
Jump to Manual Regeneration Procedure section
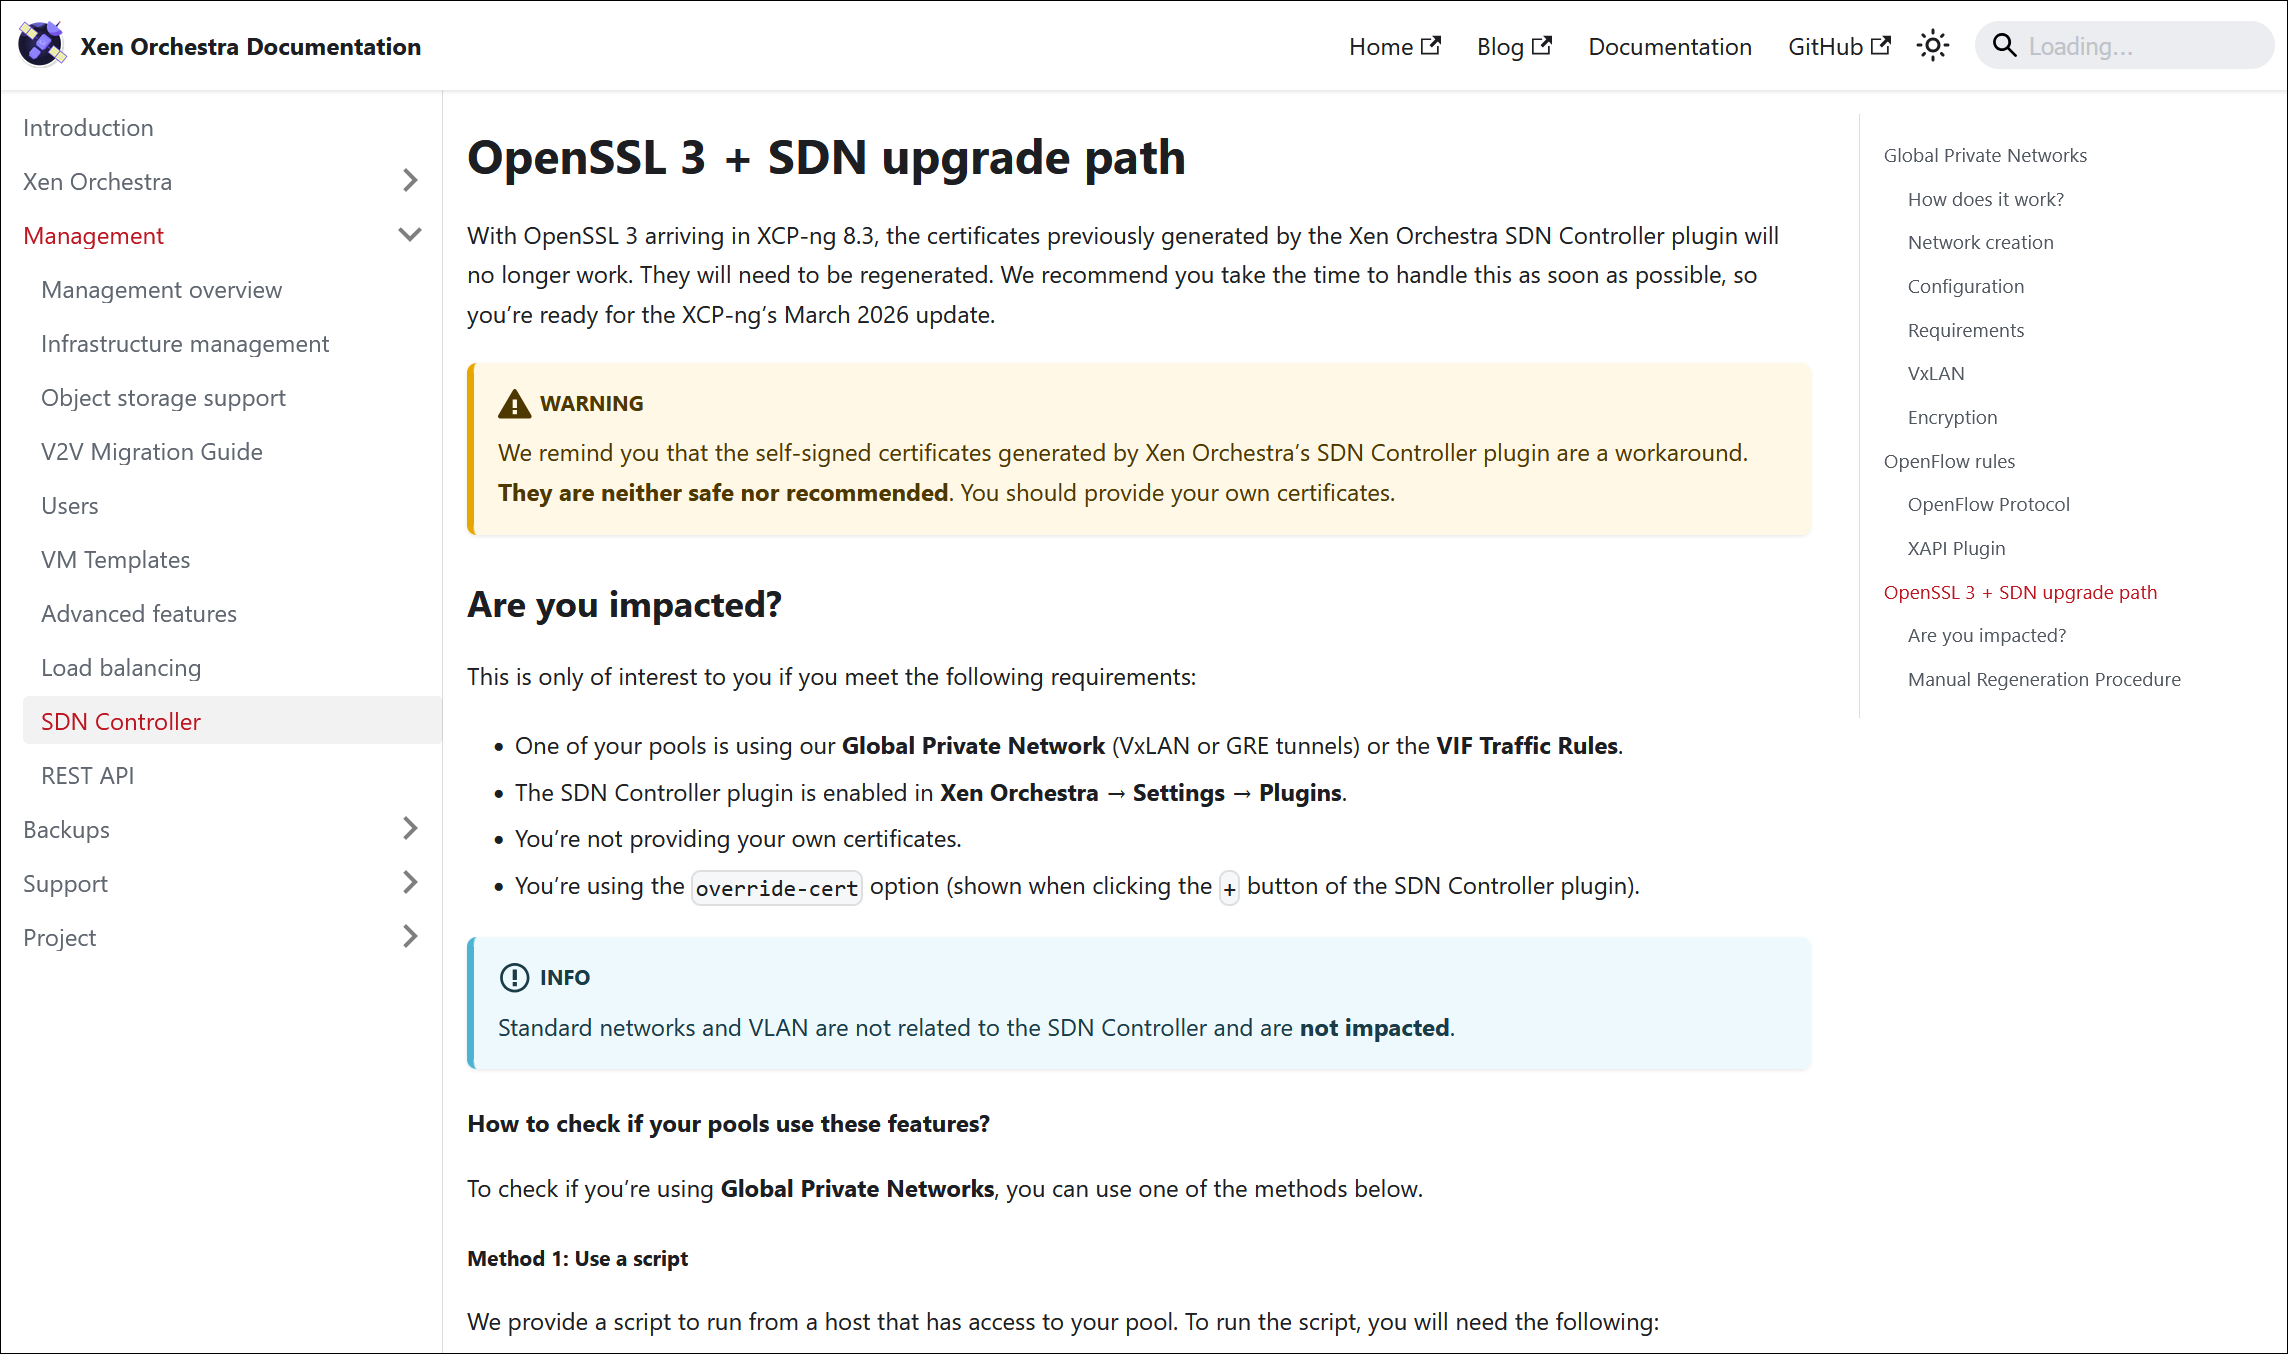click(2043, 680)
